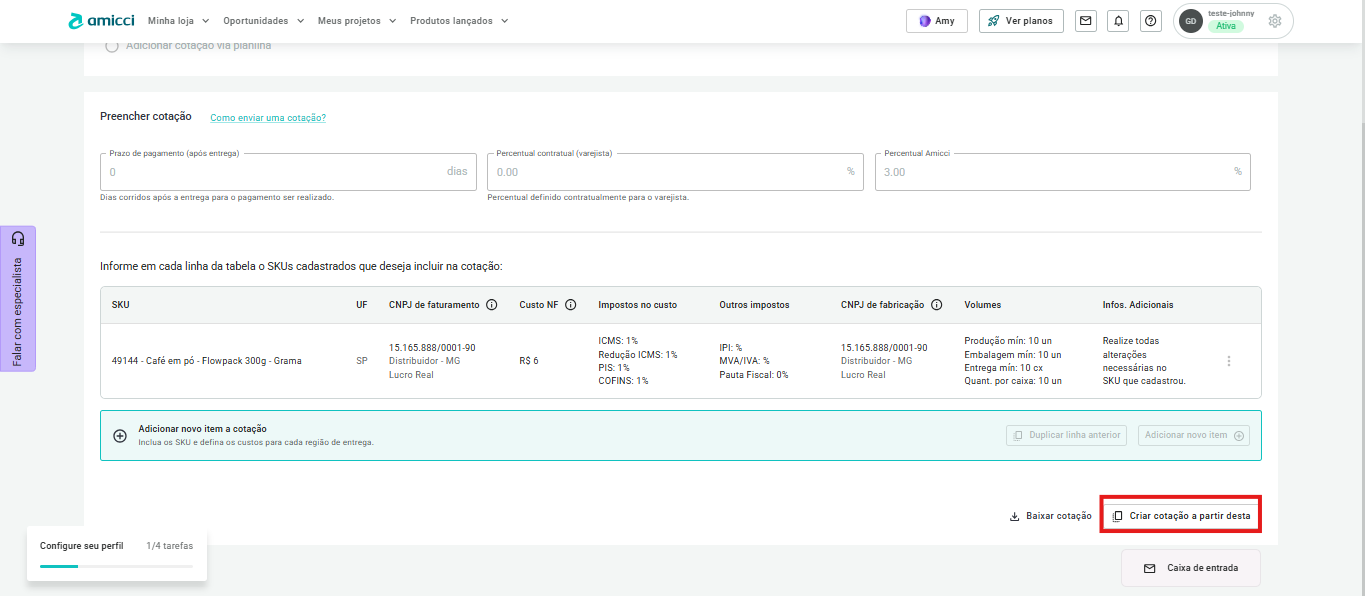
Task: Click teste-johnny username label
Action: 1231,13
